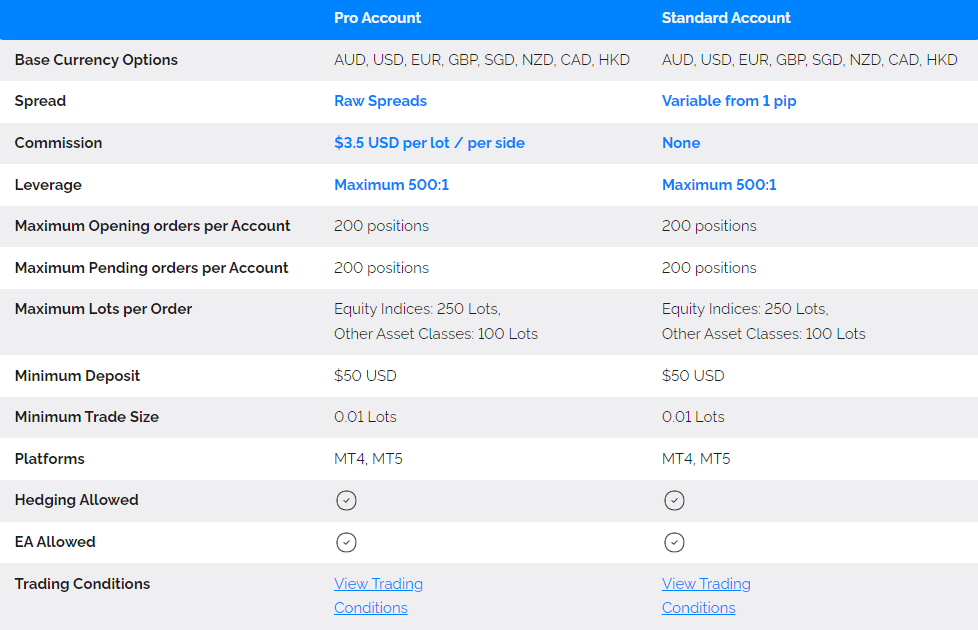Click the Maximum Lots per Order label

[x=104, y=309]
